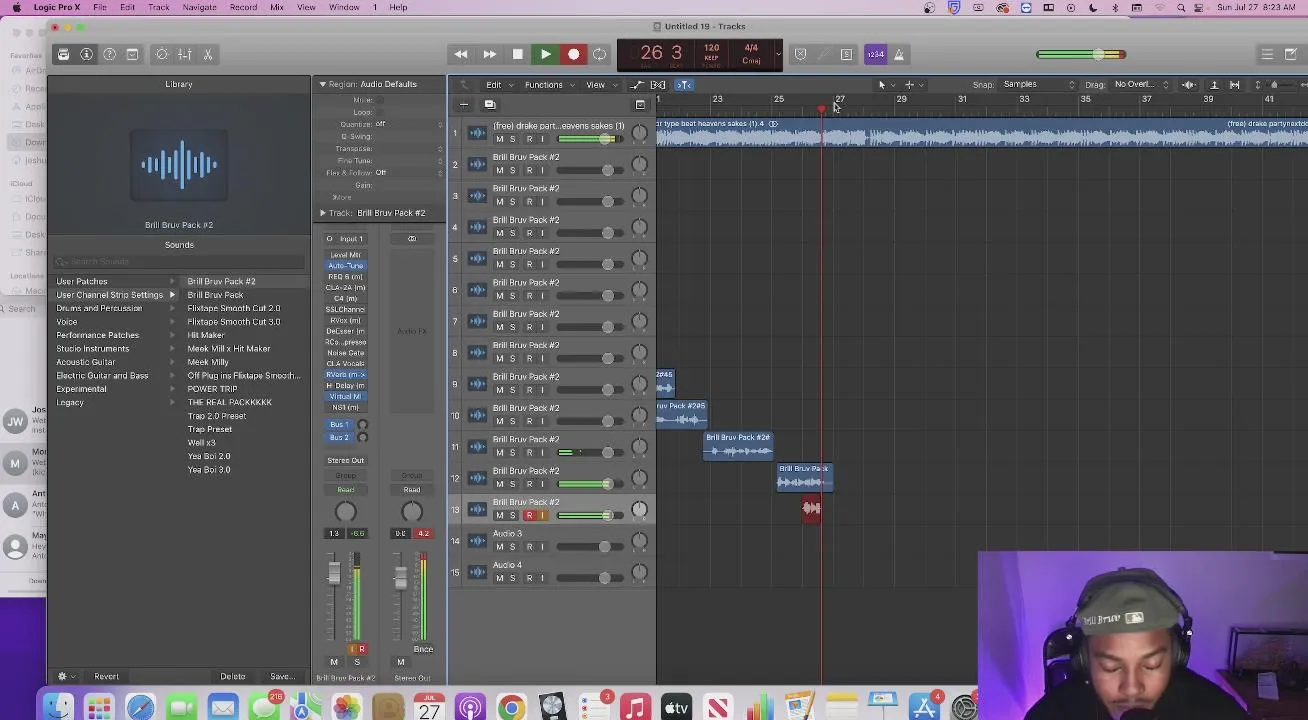Click the Duplicate Track icon
This screenshot has width=1308, height=720.
(x=489, y=104)
